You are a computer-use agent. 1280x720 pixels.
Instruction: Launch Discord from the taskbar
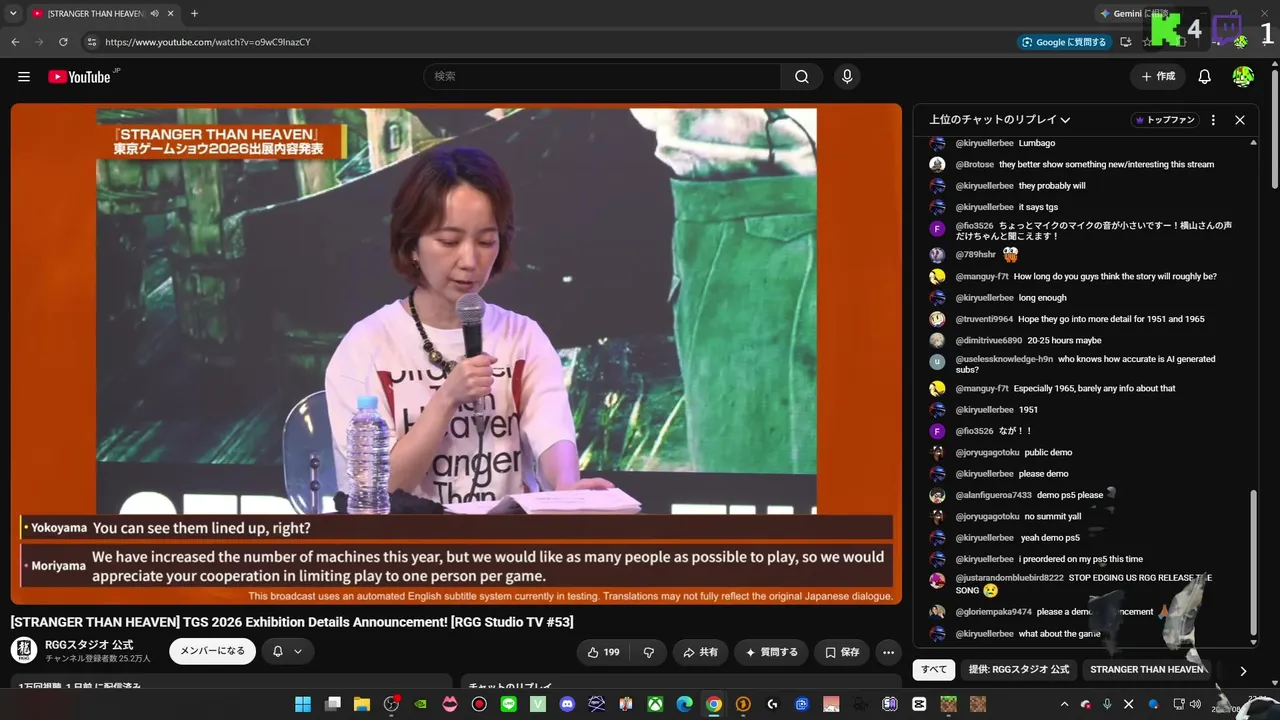(568, 704)
